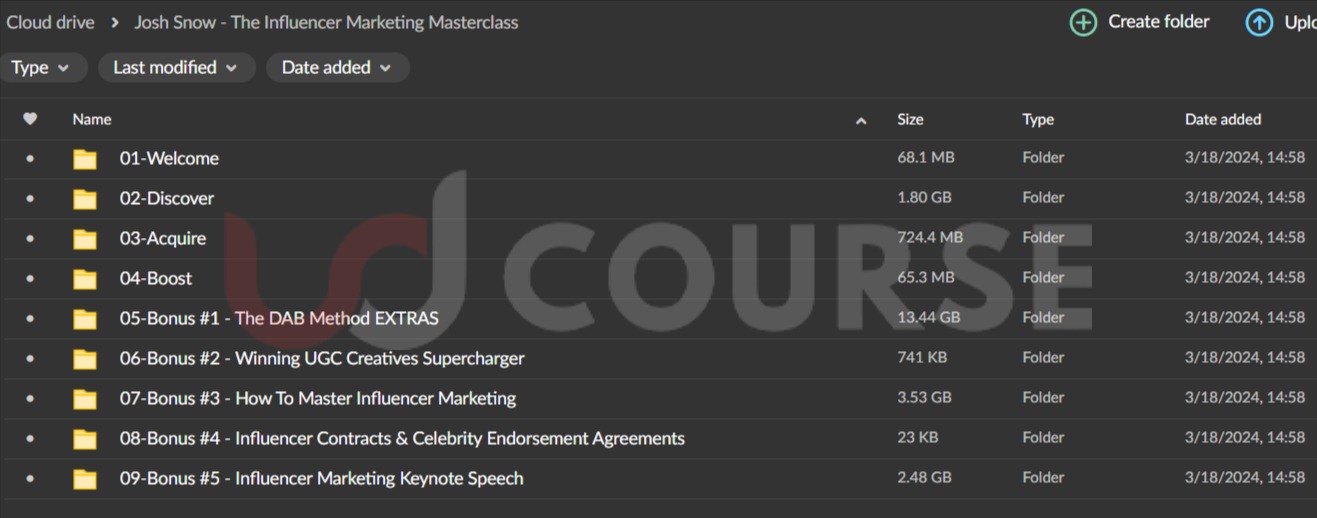Open the Date added filter dropdown
Viewport: 1317px width, 518px height.
(x=337, y=68)
